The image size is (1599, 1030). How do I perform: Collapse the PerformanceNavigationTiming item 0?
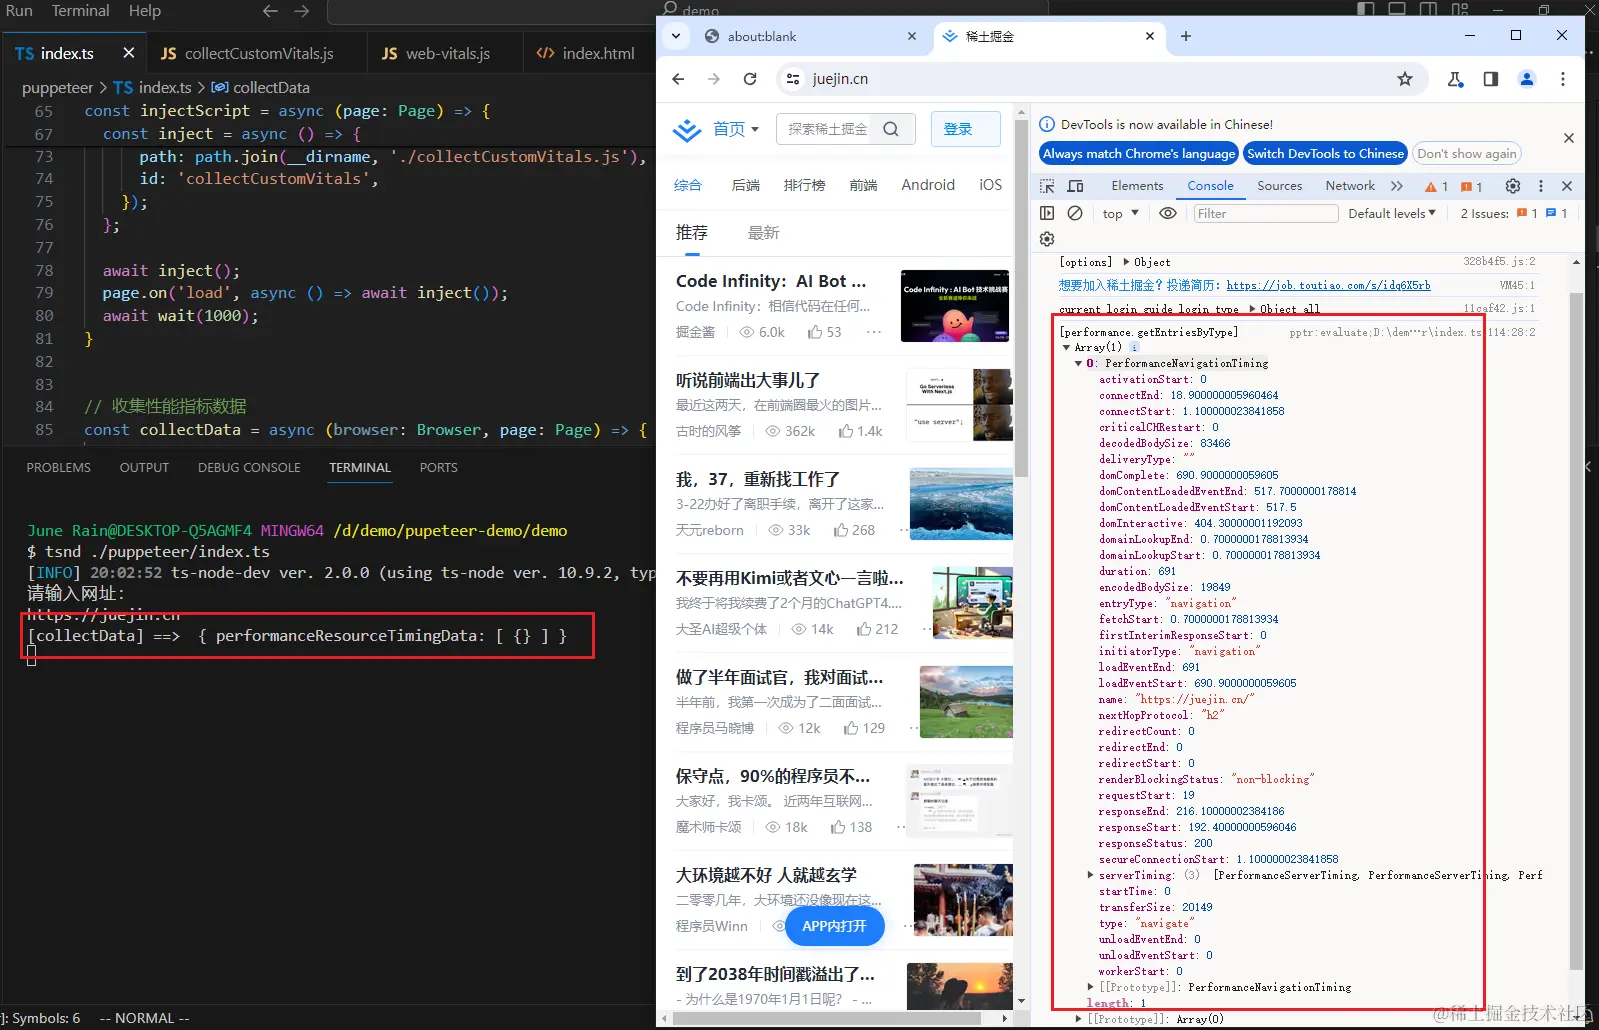click(x=1078, y=363)
